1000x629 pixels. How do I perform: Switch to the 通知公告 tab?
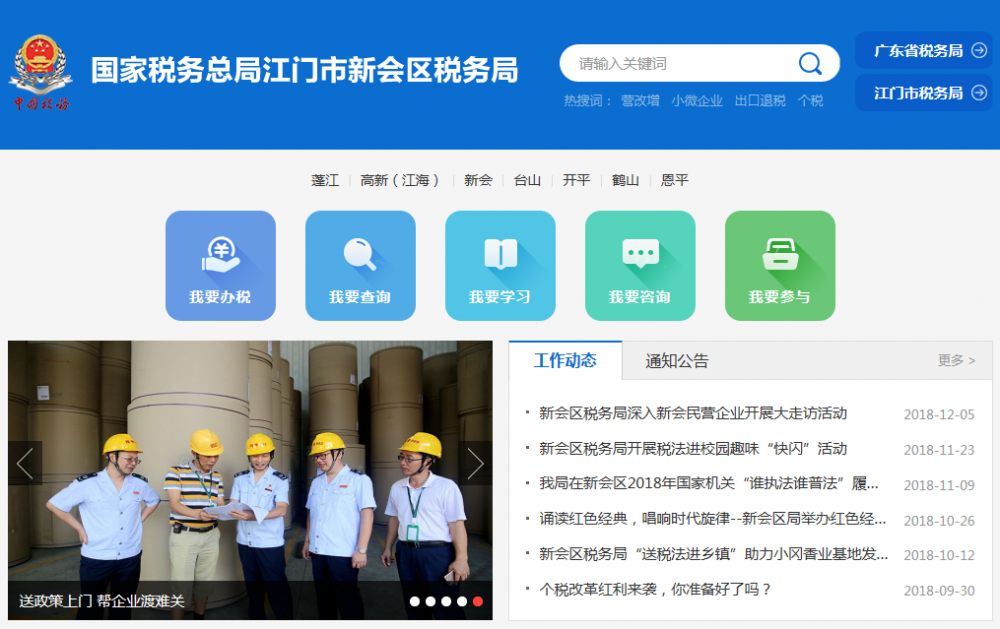677,361
